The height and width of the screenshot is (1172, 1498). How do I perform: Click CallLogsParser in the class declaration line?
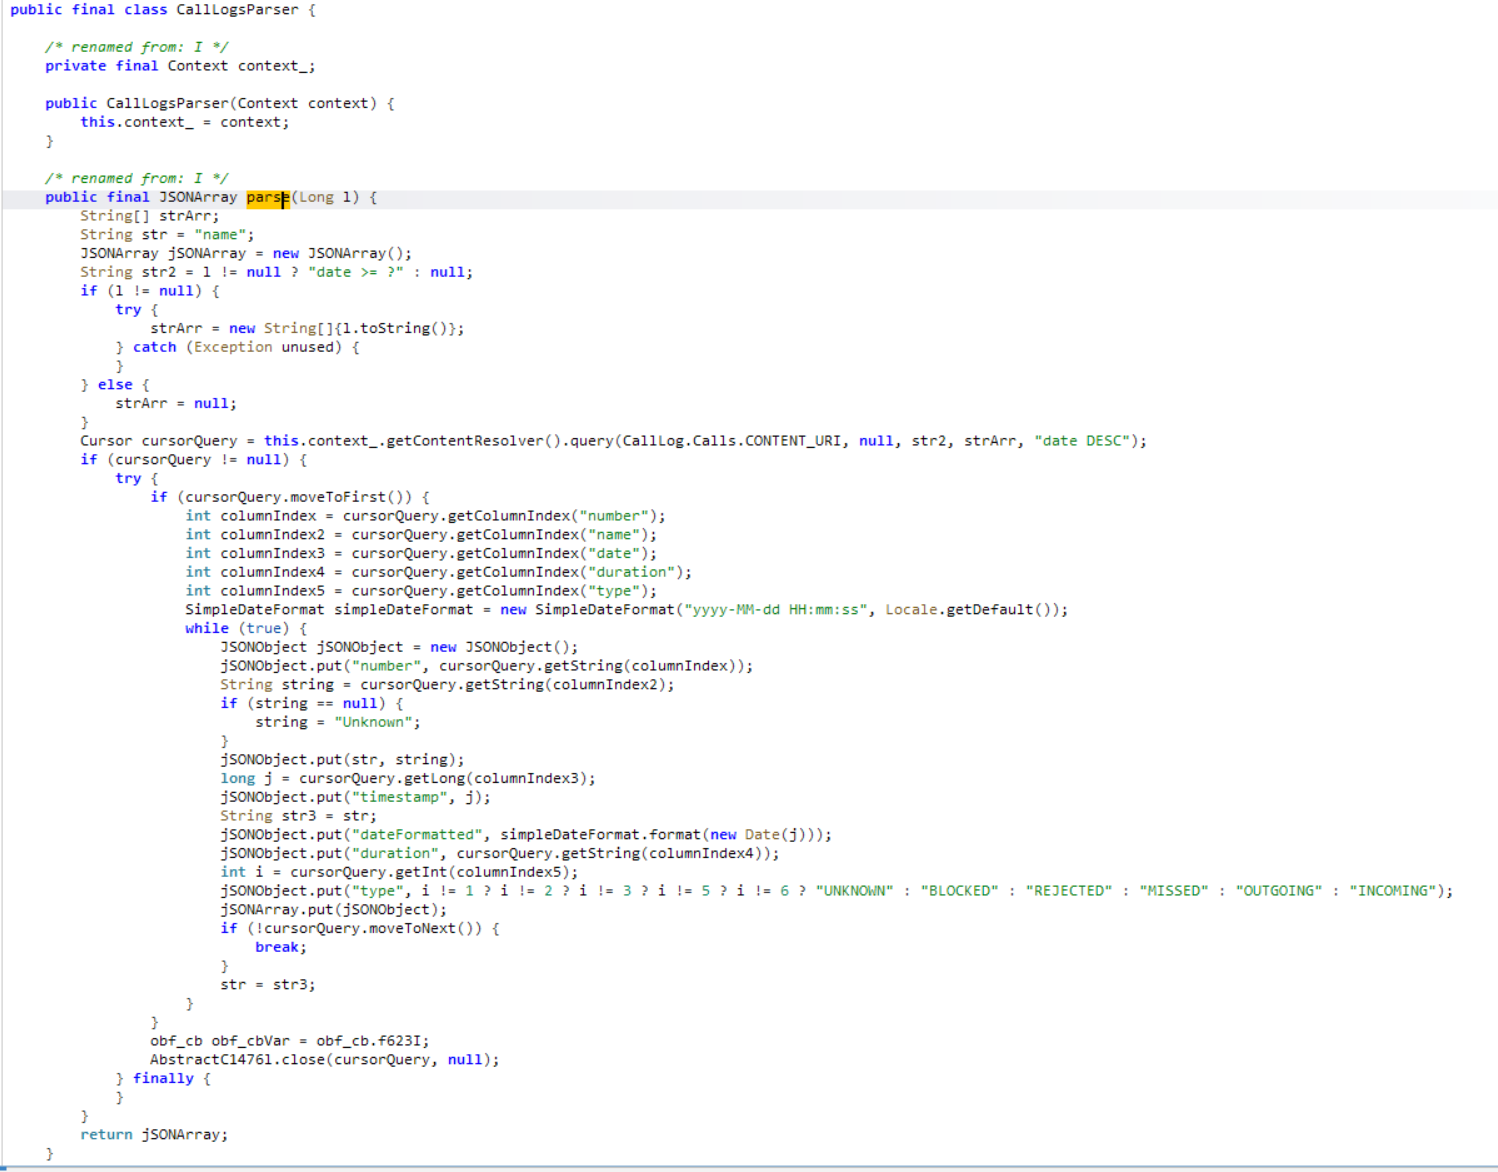coord(237,10)
